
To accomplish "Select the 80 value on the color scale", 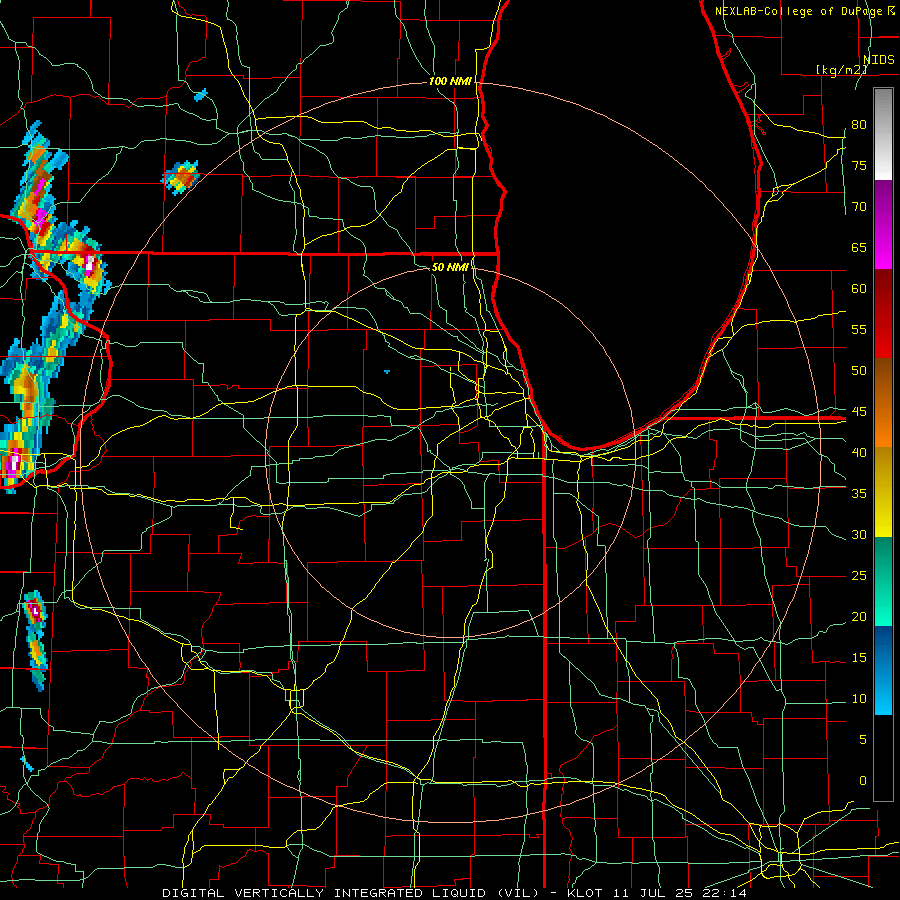I will [x=859, y=125].
